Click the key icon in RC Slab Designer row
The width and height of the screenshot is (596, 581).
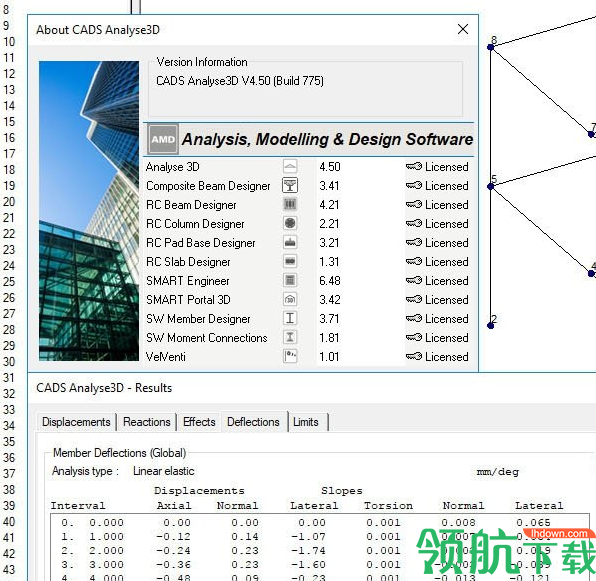414,261
